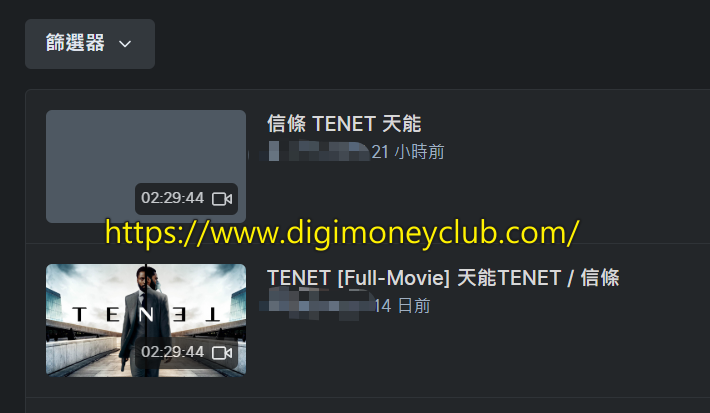710x413 pixels.
Task: Select the 02:29:44 duration badge on the gray thumbnail
Action: (x=186, y=199)
